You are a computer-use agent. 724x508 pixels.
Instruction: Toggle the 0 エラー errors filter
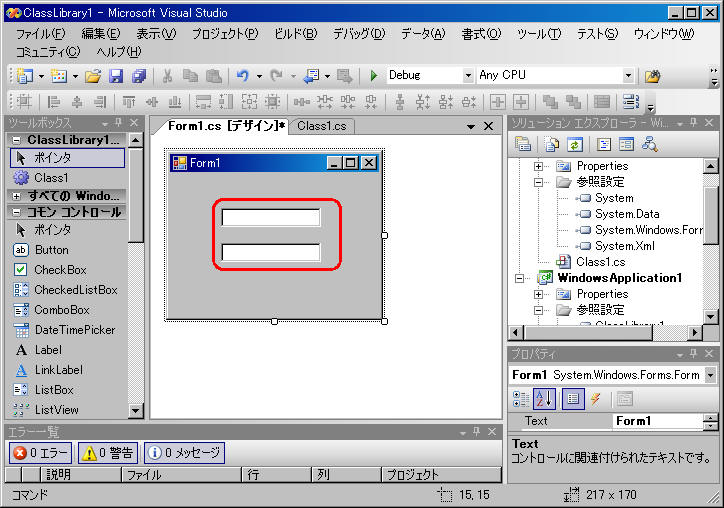coord(41,453)
